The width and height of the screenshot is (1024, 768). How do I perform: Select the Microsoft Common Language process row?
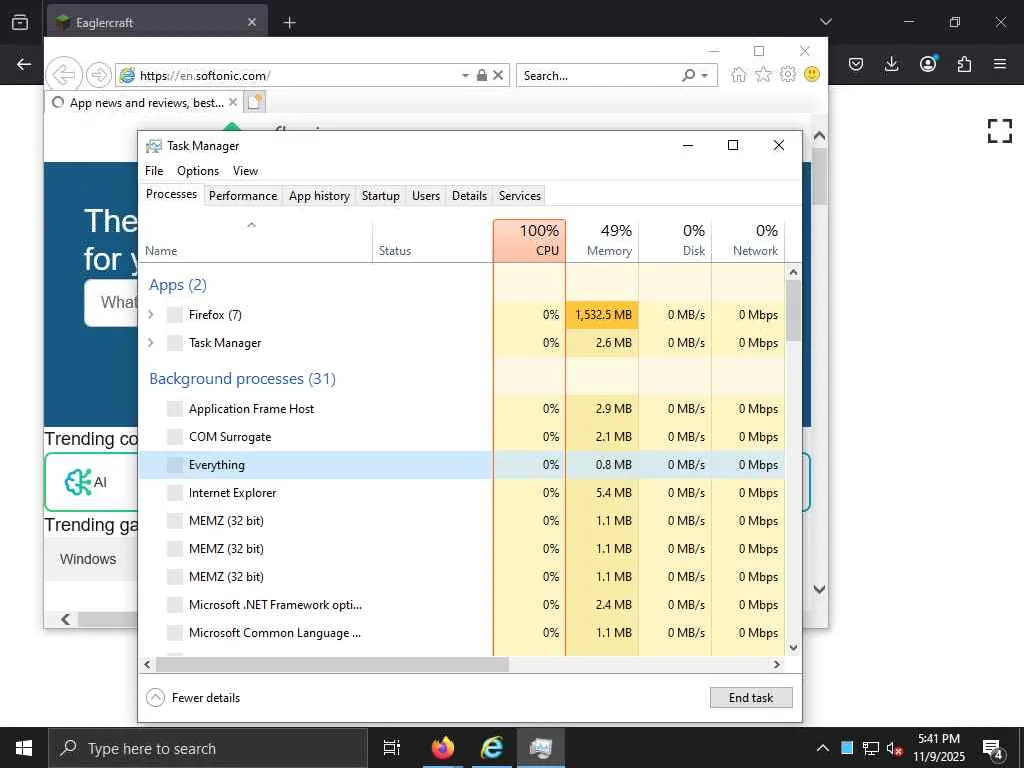462,633
